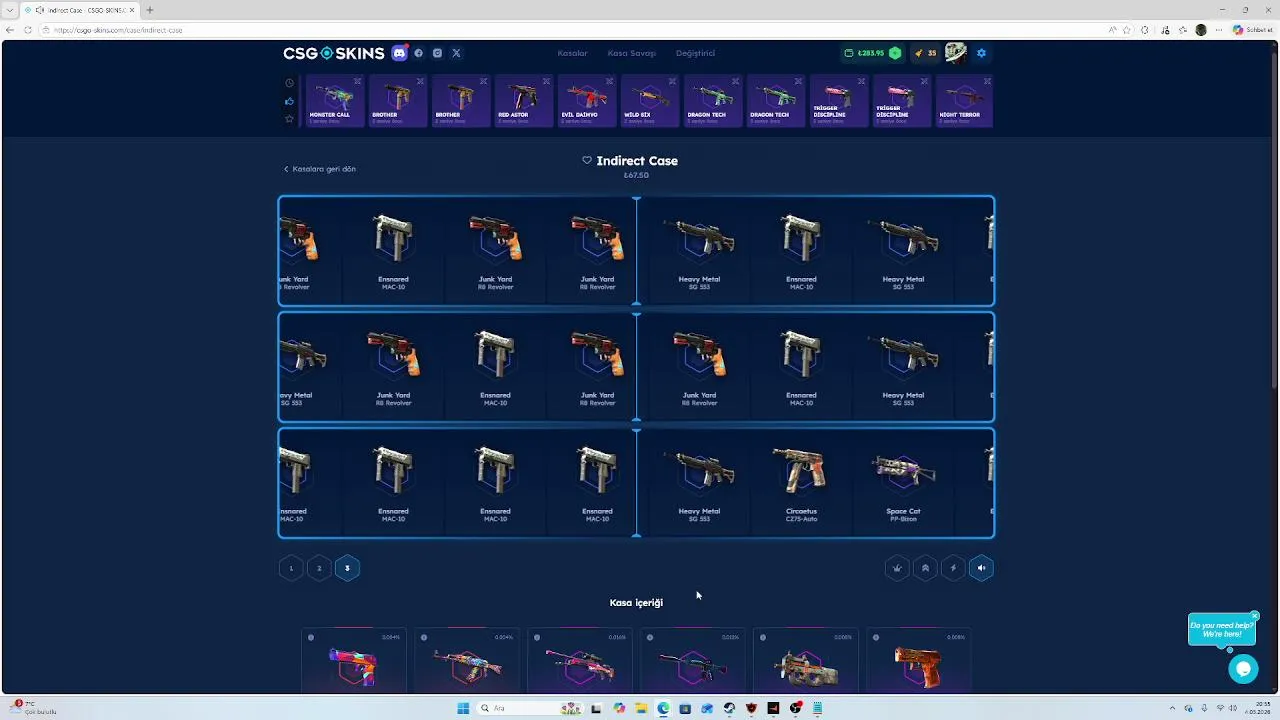1280x720 pixels.
Task: Open the X (Twitter) social icon
Action: [456, 53]
